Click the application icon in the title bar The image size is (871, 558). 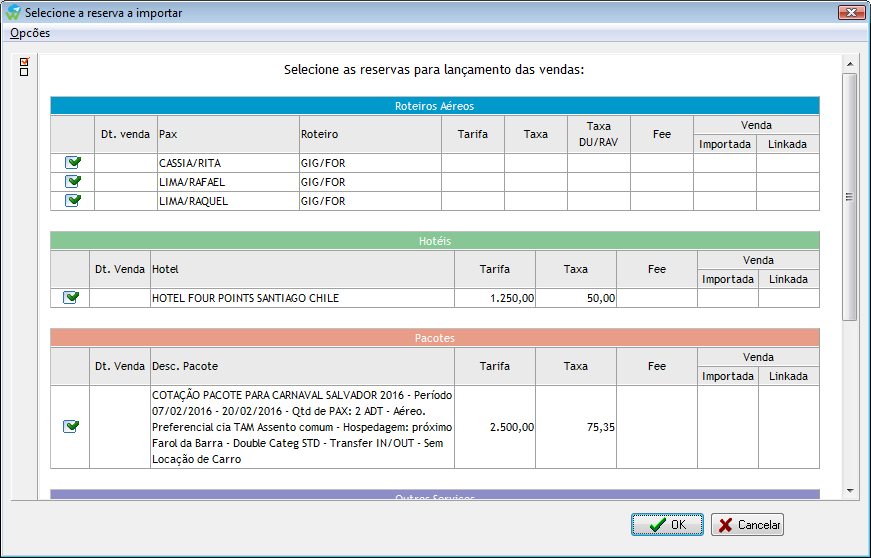tap(13, 12)
